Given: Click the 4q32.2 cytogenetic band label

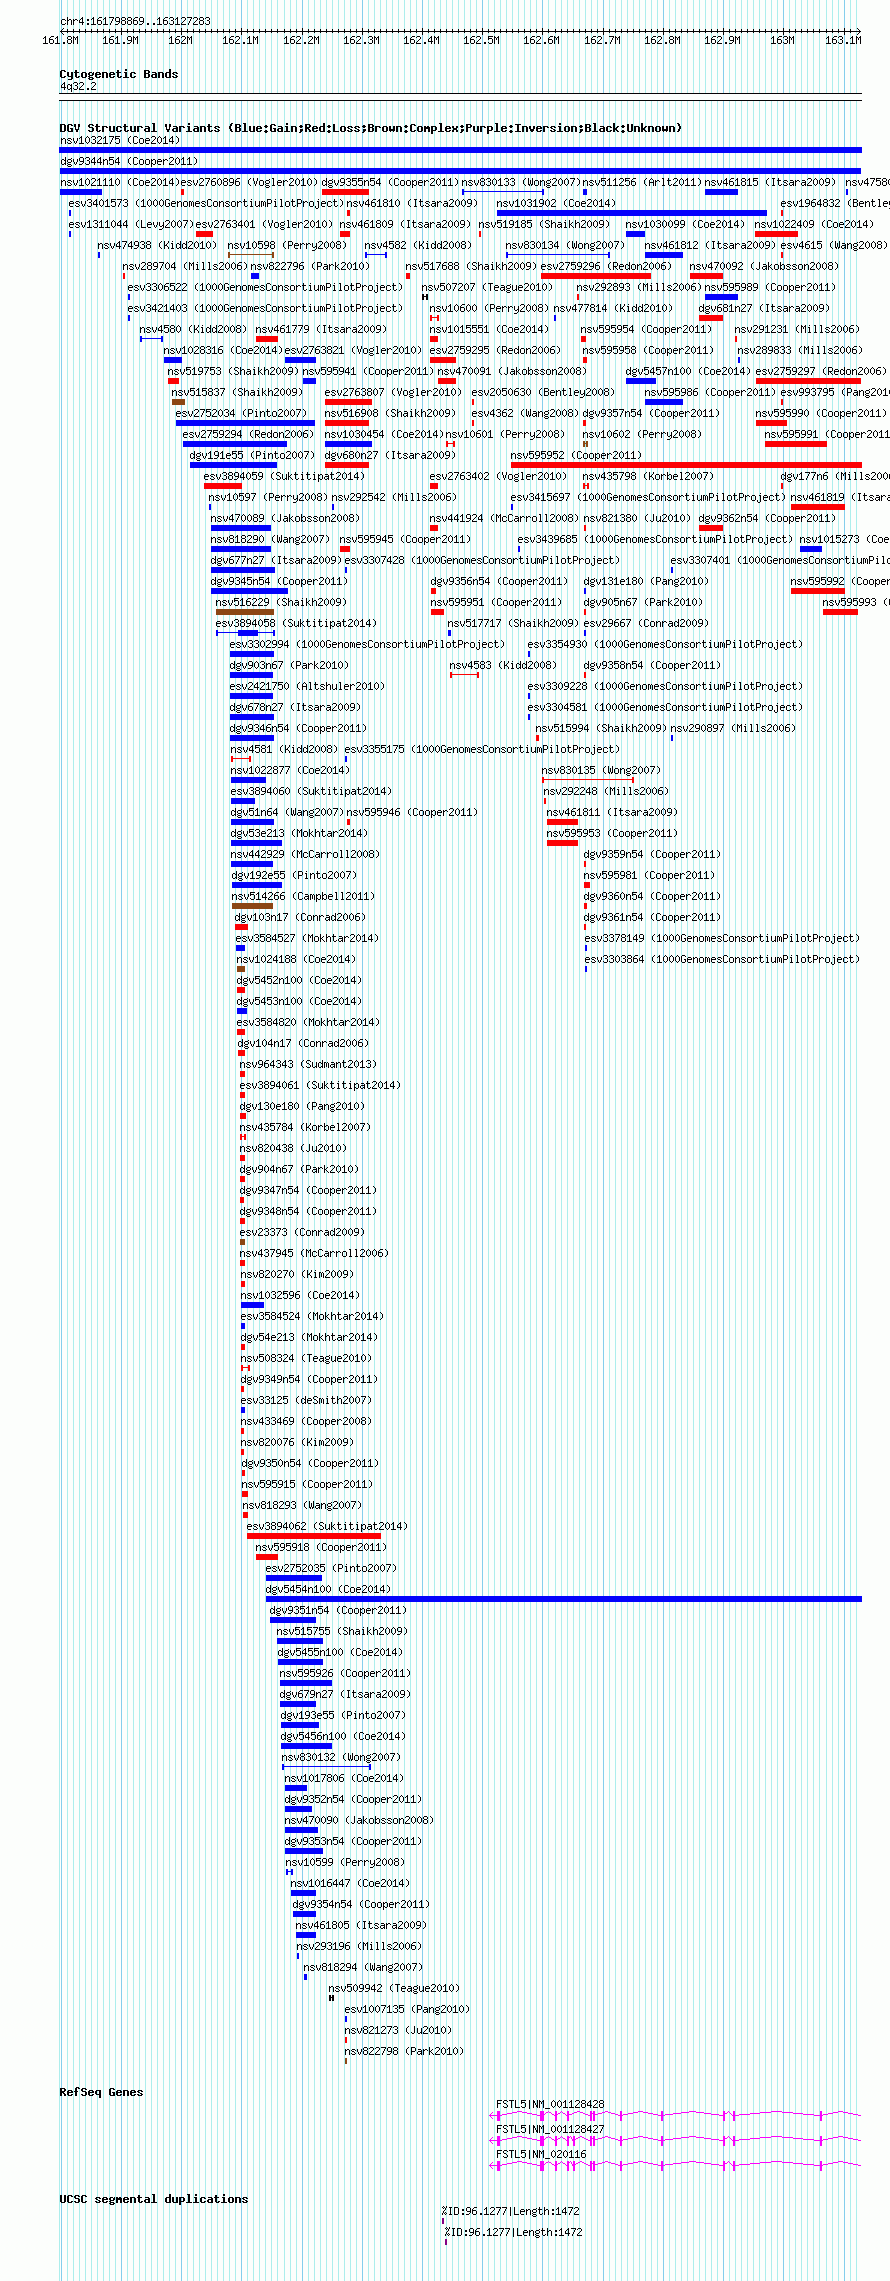Looking at the screenshot, I should (x=78, y=86).
